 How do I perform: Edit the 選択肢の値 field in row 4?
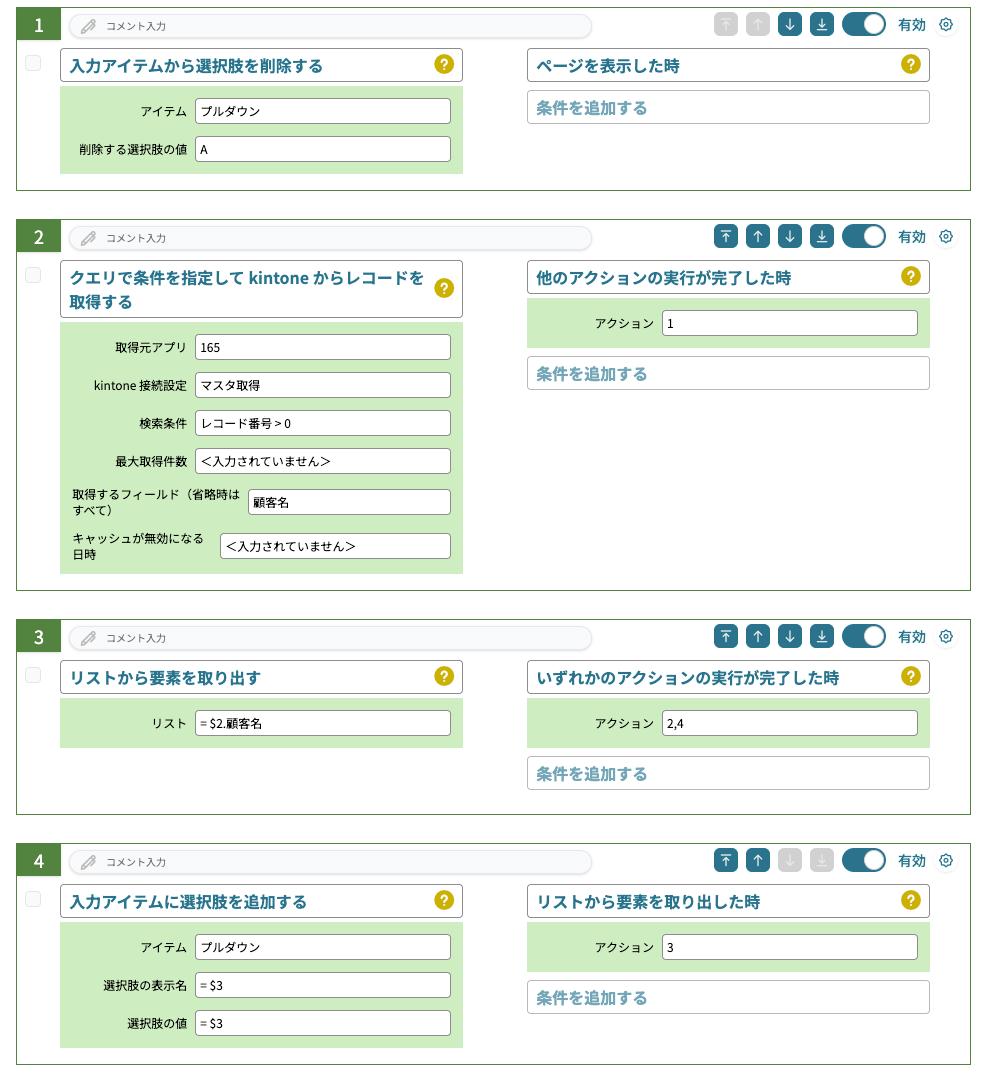pyautogui.click(x=323, y=1023)
